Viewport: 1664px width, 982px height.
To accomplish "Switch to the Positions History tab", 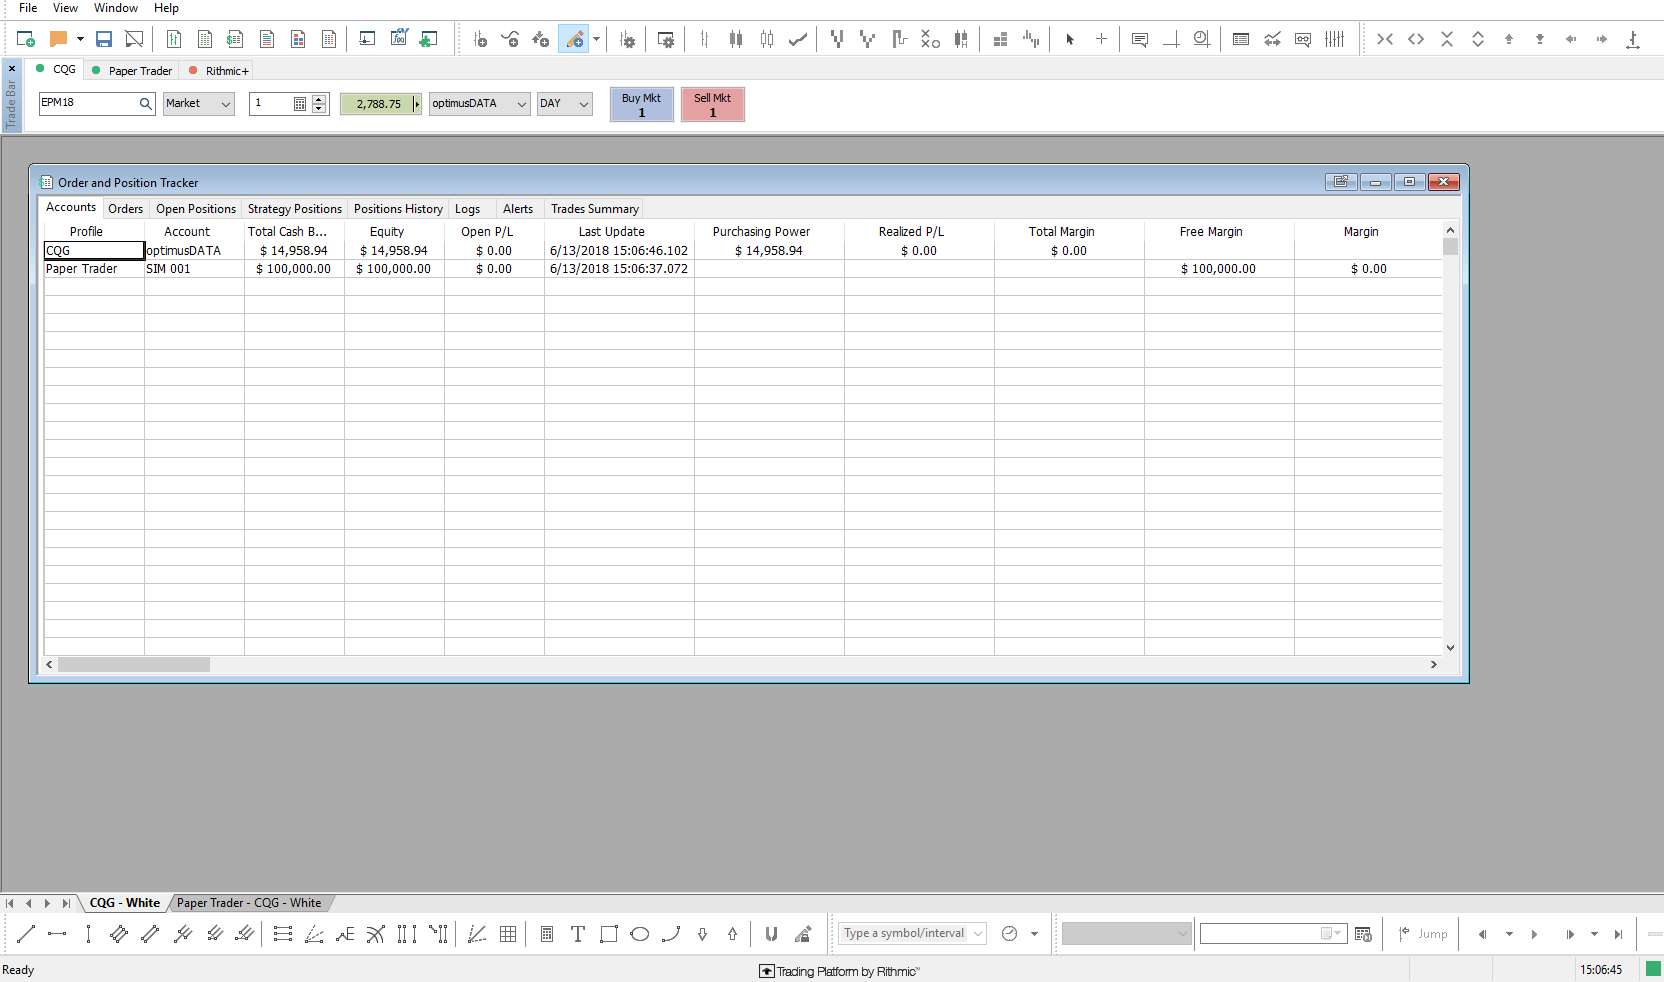I will (398, 209).
